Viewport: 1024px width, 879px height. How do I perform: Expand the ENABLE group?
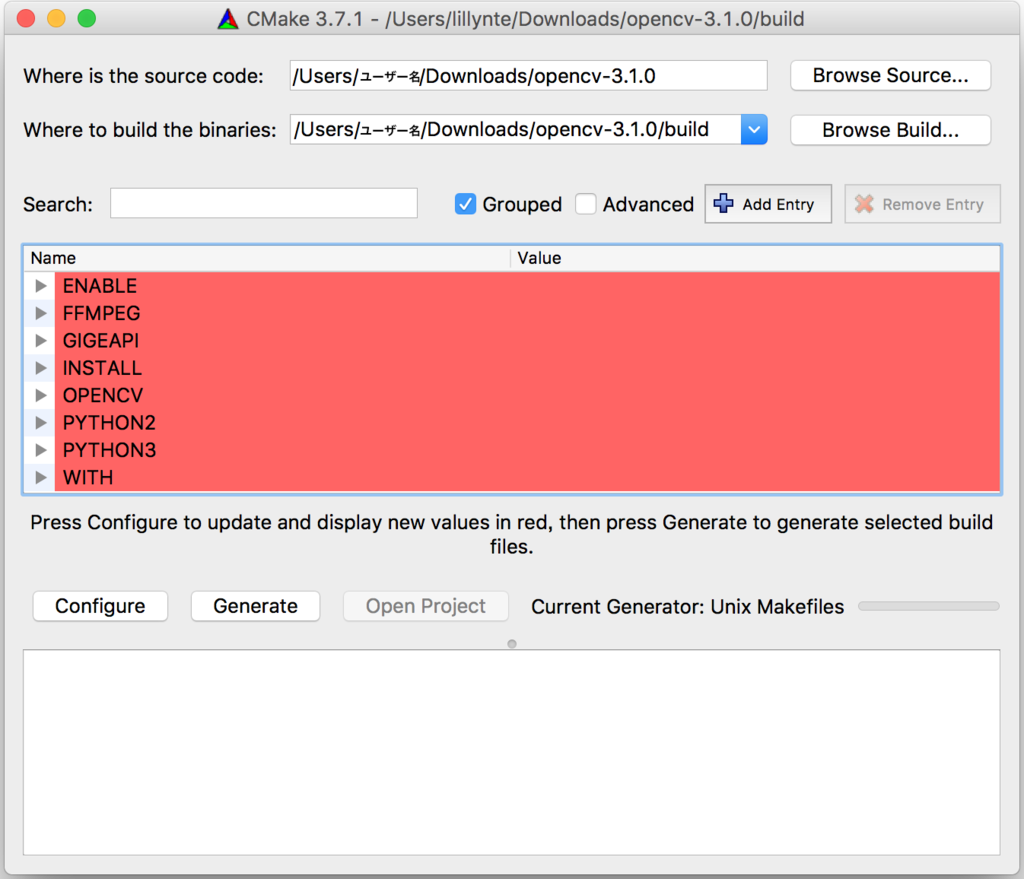[x=40, y=286]
